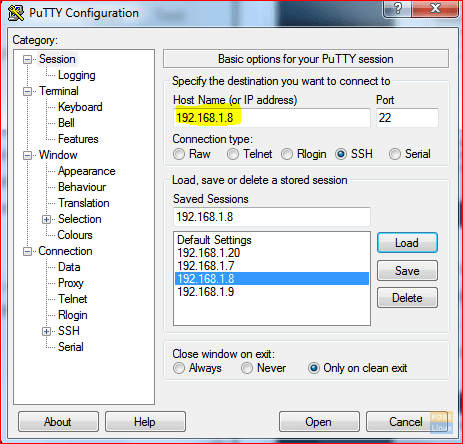Open the Colours category
This screenshot has height=444, width=463.
click(x=75, y=235)
